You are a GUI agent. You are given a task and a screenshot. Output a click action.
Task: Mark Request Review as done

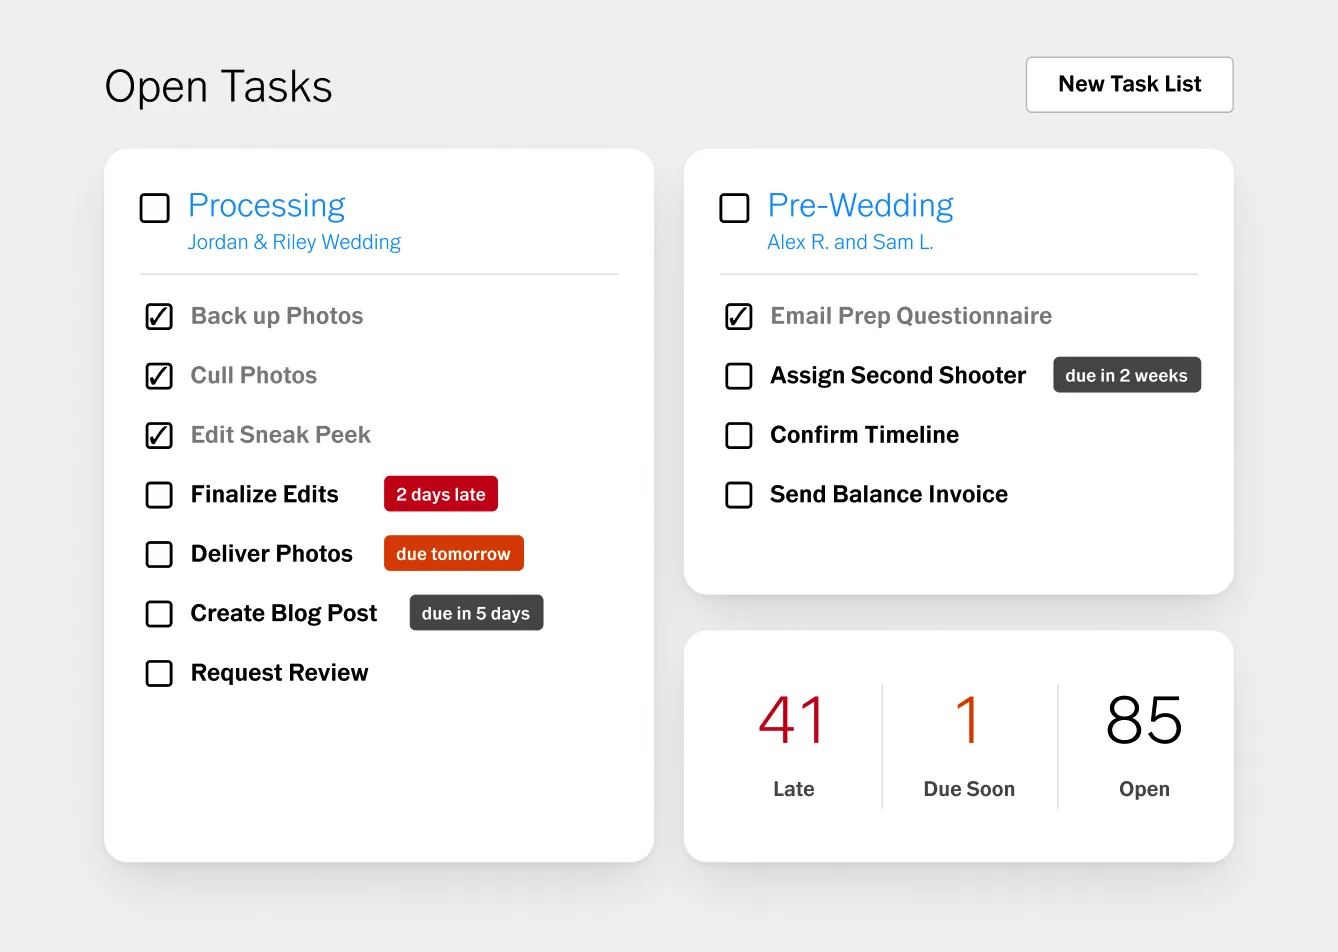(x=159, y=673)
